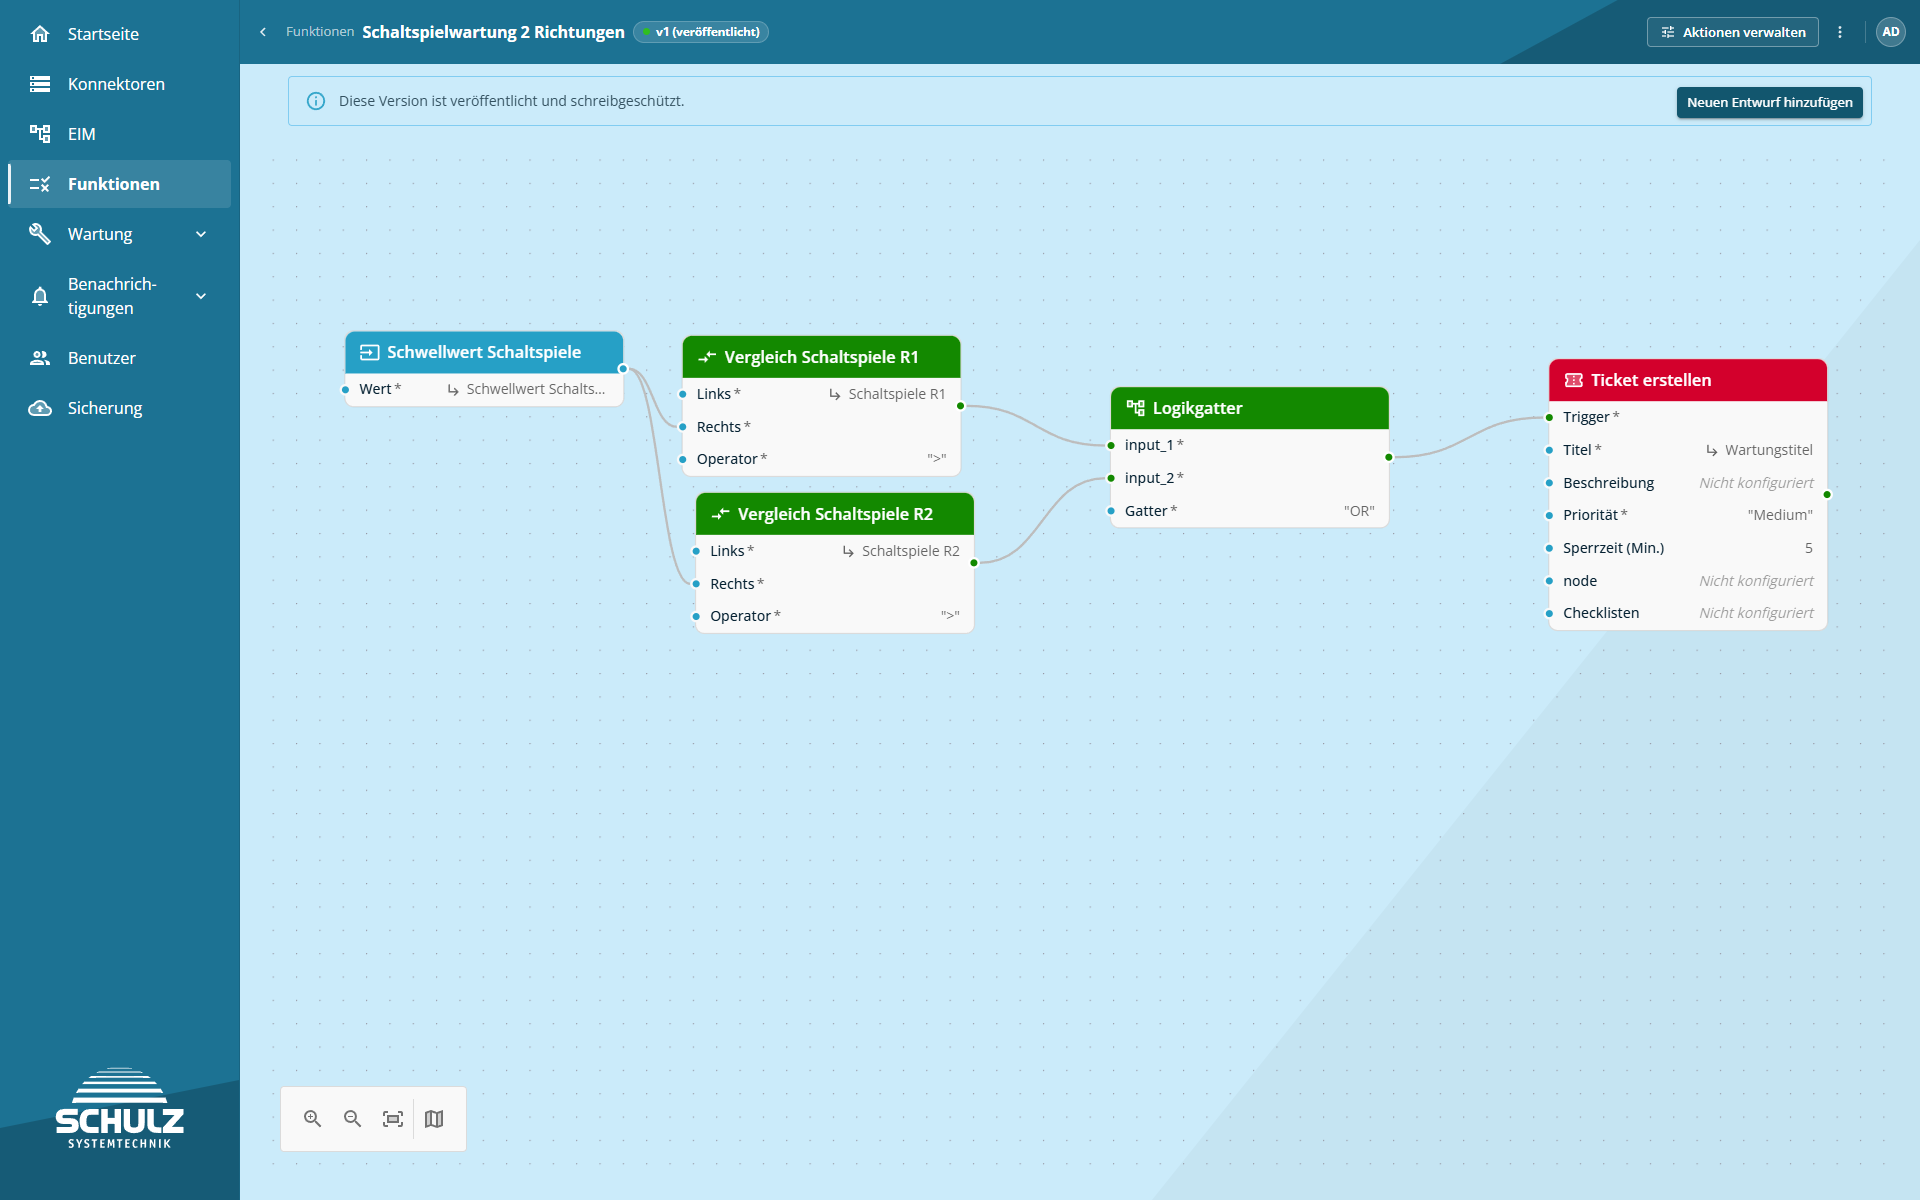Click the Wartung wrench icon
This screenshot has height=1200, width=1920.
(40, 234)
